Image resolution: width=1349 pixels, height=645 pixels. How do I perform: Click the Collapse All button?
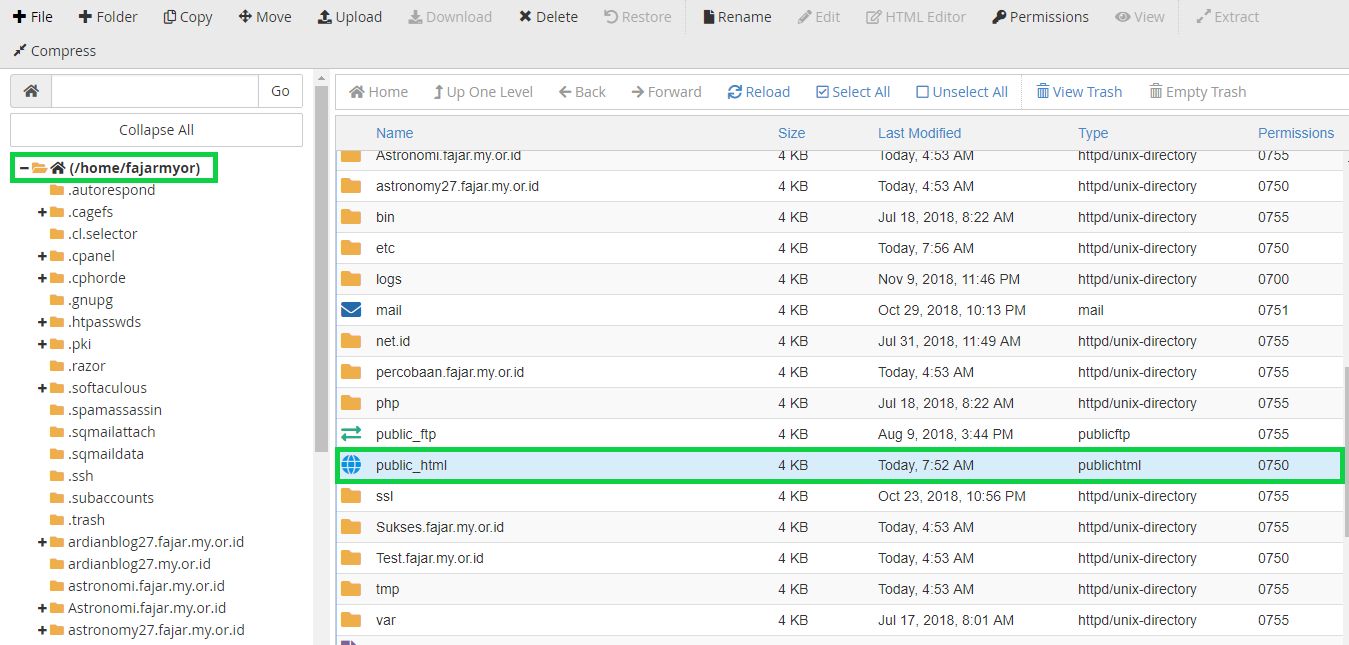(x=156, y=130)
